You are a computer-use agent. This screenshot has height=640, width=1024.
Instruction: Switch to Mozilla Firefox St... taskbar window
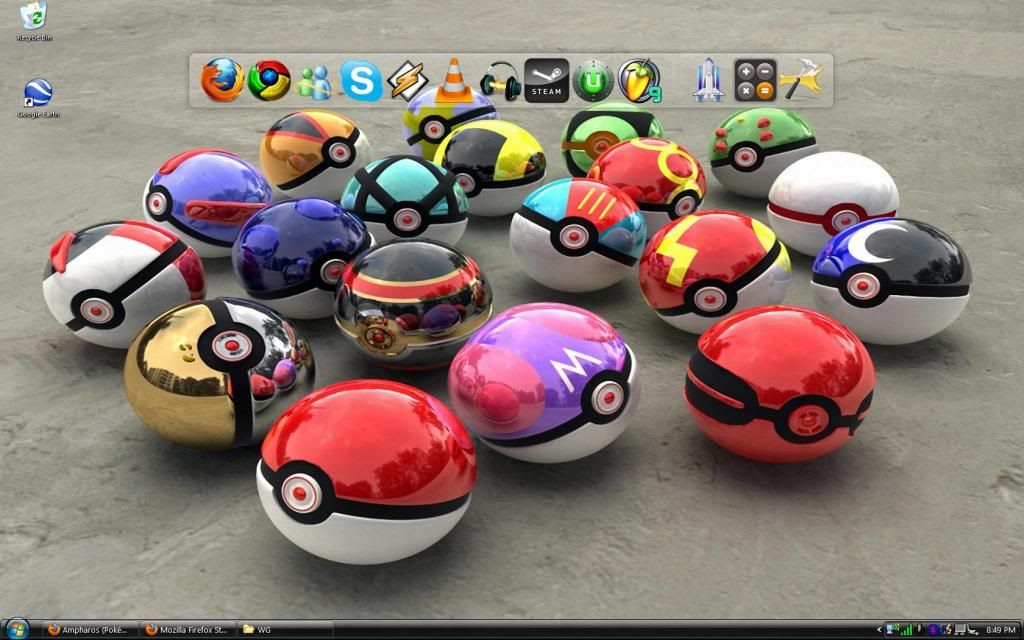click(189, 630)
